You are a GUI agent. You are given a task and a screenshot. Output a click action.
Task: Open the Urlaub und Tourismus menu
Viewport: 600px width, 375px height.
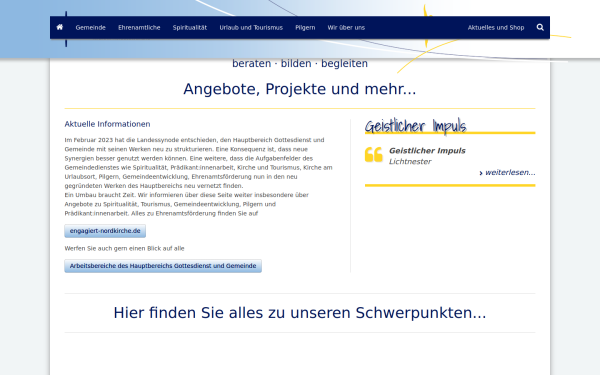coord(251,28)
